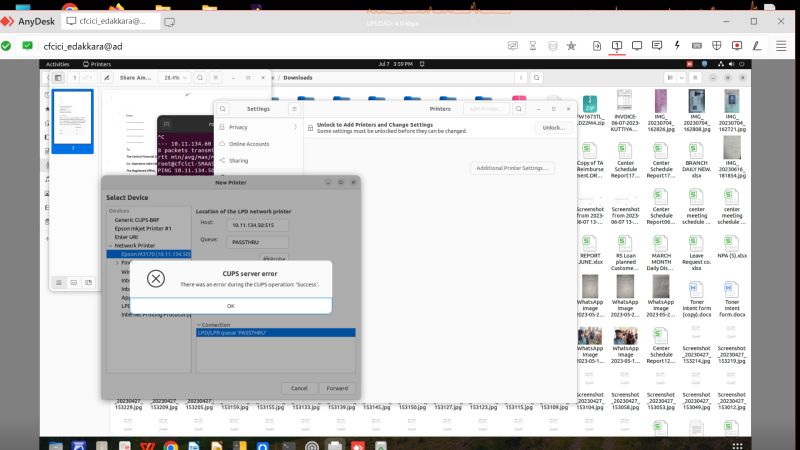Click the remote network icon in top bar
The width and height of the screenshot is (800, 450).
(720, 64)
